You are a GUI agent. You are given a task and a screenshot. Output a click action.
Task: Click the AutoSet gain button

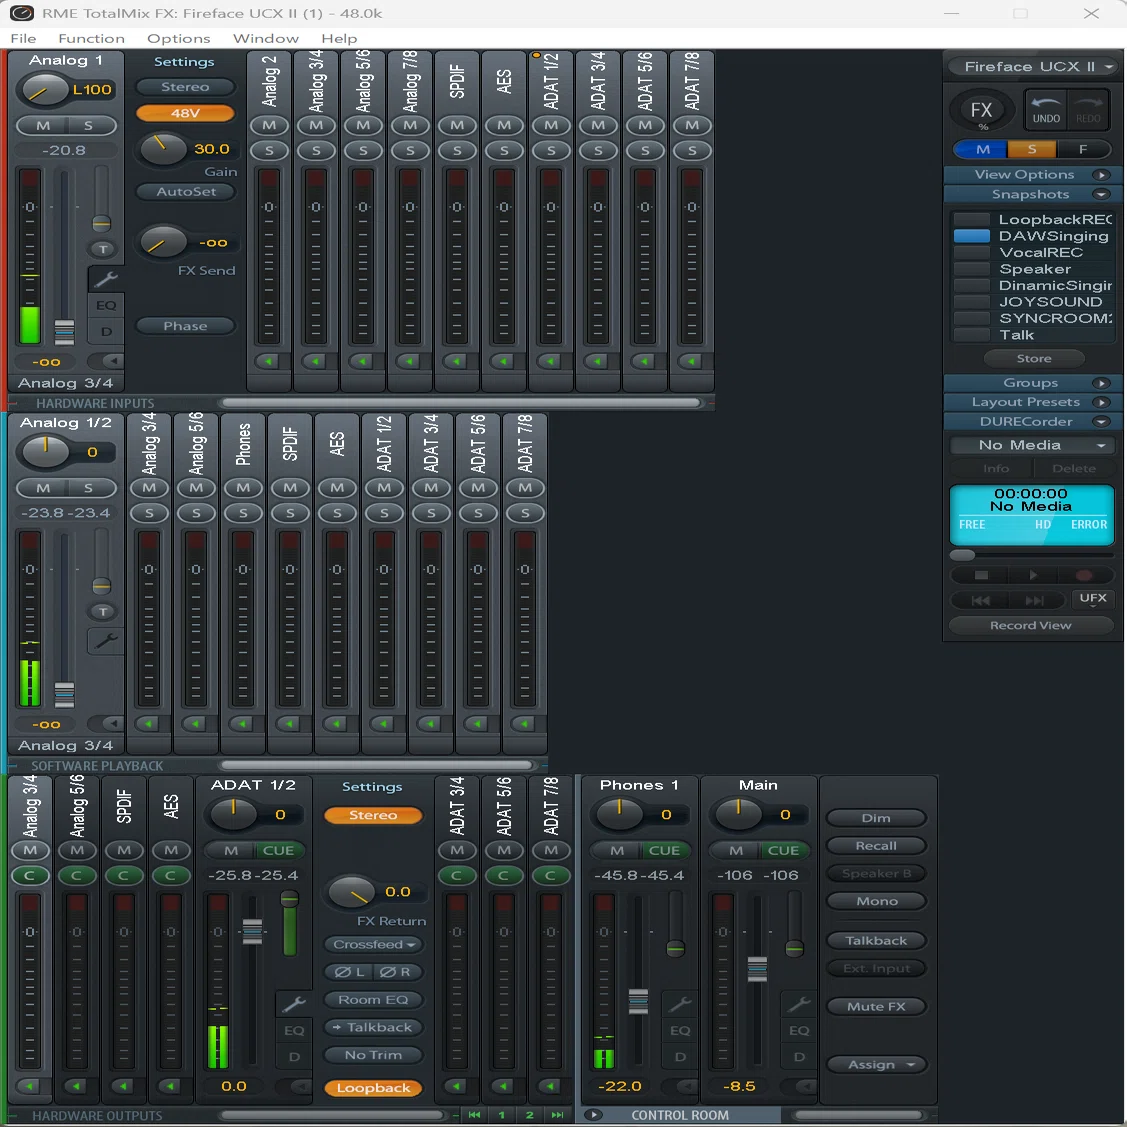(185, 192)
